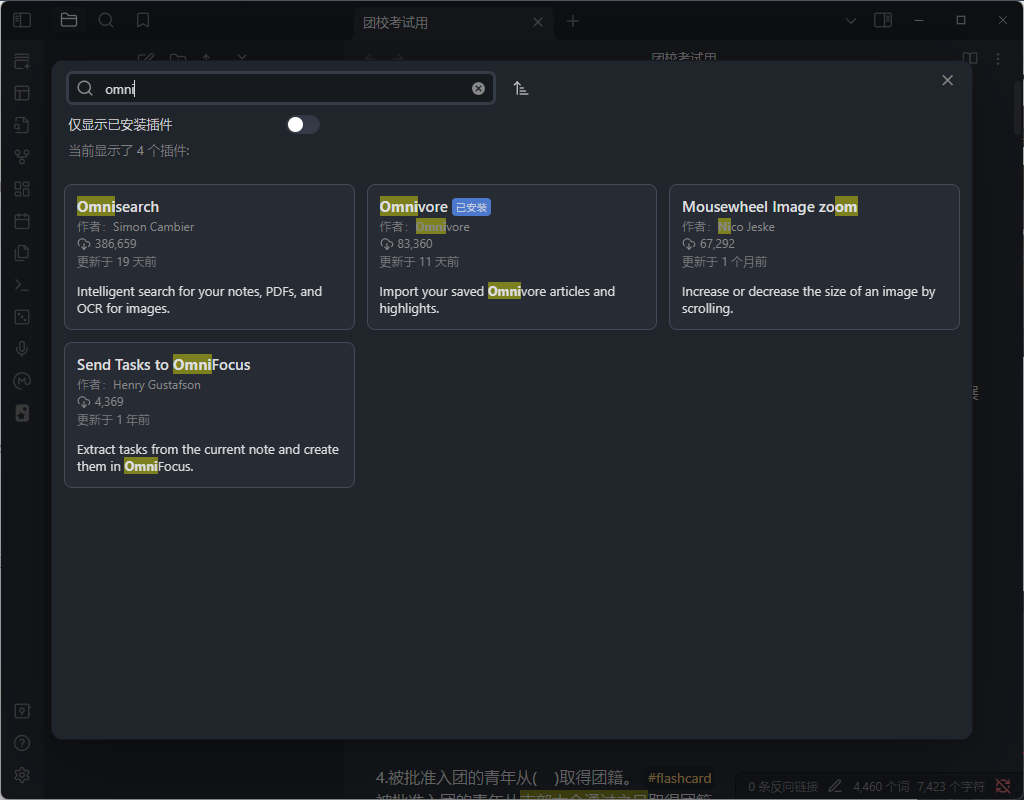Open the tab list dropdown chevron
The height and width of the screenshot is (800, 1024).
tap(850, 21)
